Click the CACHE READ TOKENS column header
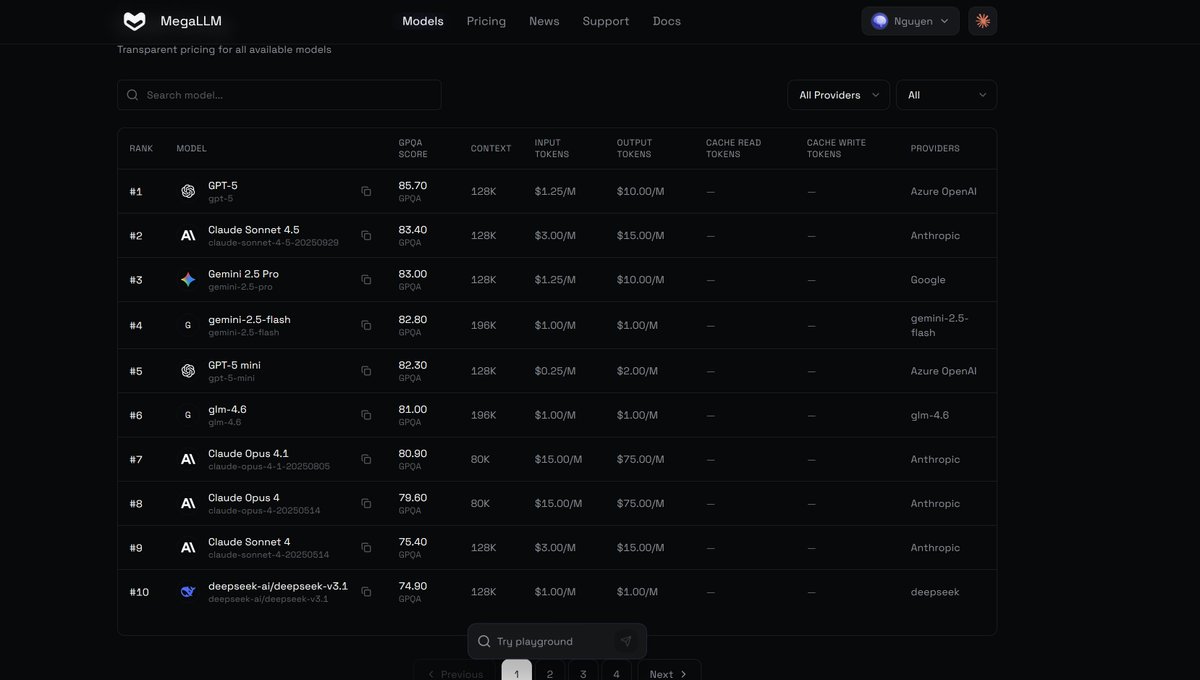 tap(734, 148)
